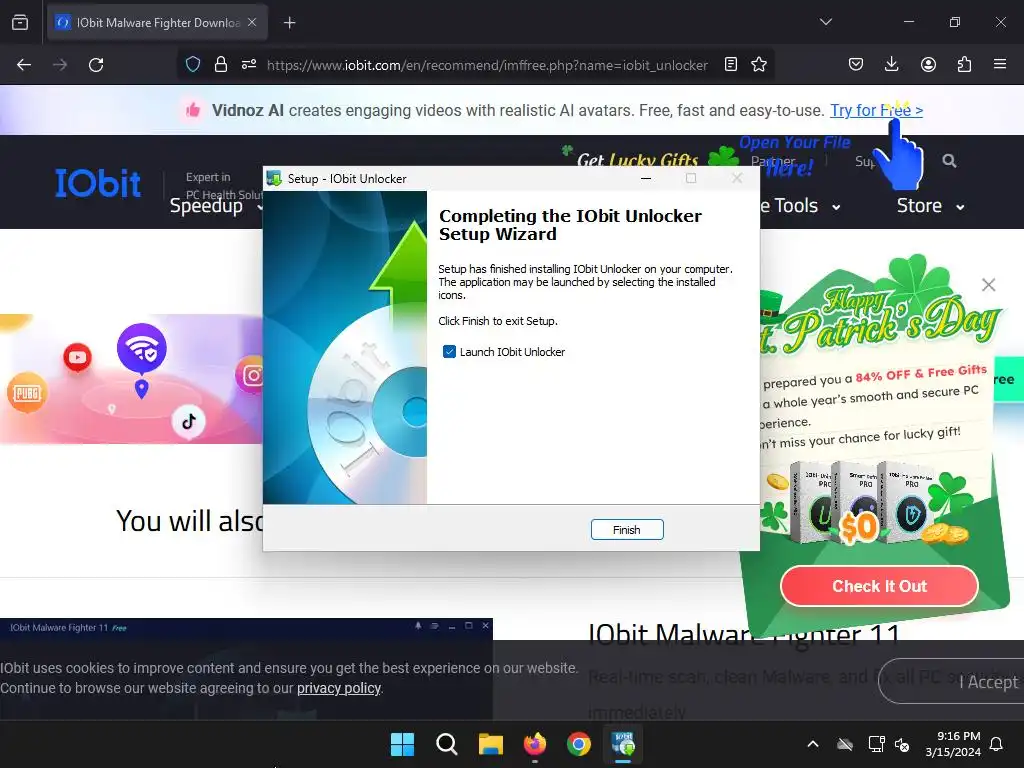The image size is (1024, 768).
Task: Click I Accept on the cookie banner
Action: click(x=988, y=682)
